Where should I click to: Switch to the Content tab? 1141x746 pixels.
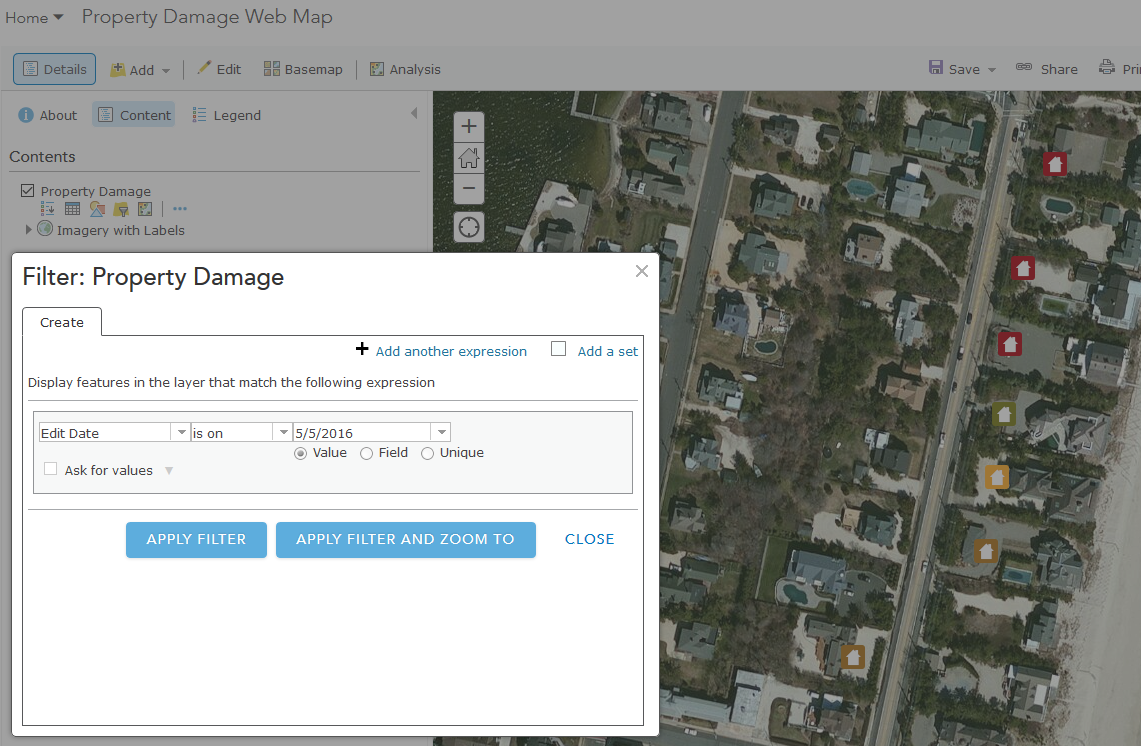click(134, 115)
